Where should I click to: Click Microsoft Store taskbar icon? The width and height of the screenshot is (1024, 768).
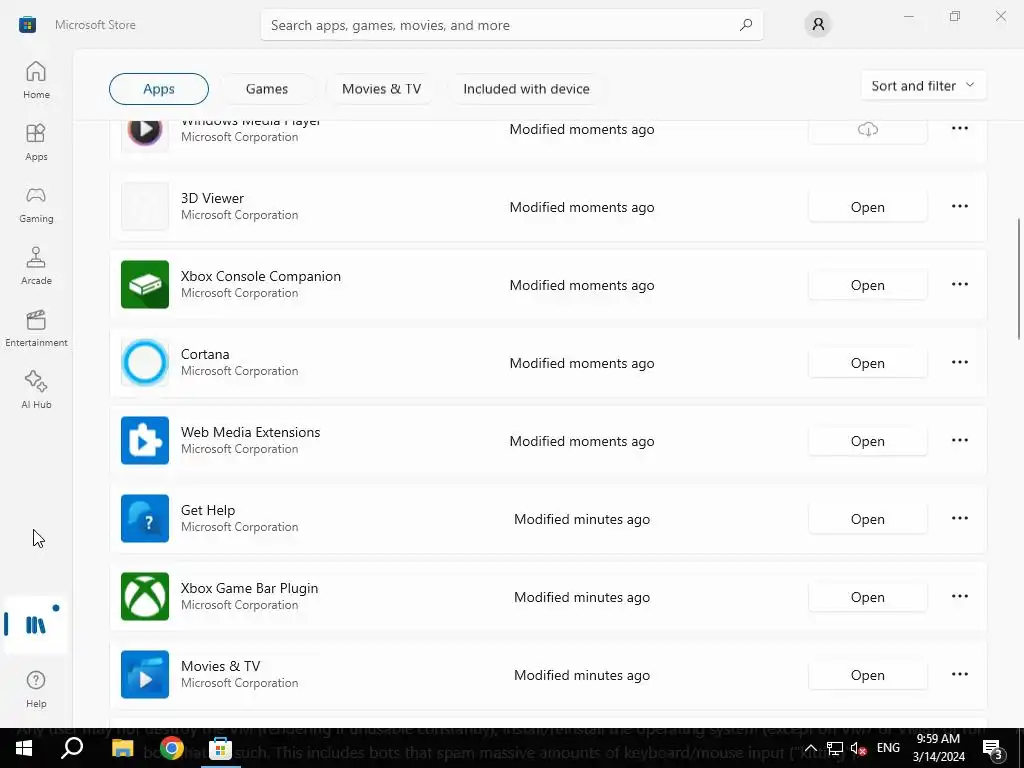pyautogui.click(x=221, y=748)
